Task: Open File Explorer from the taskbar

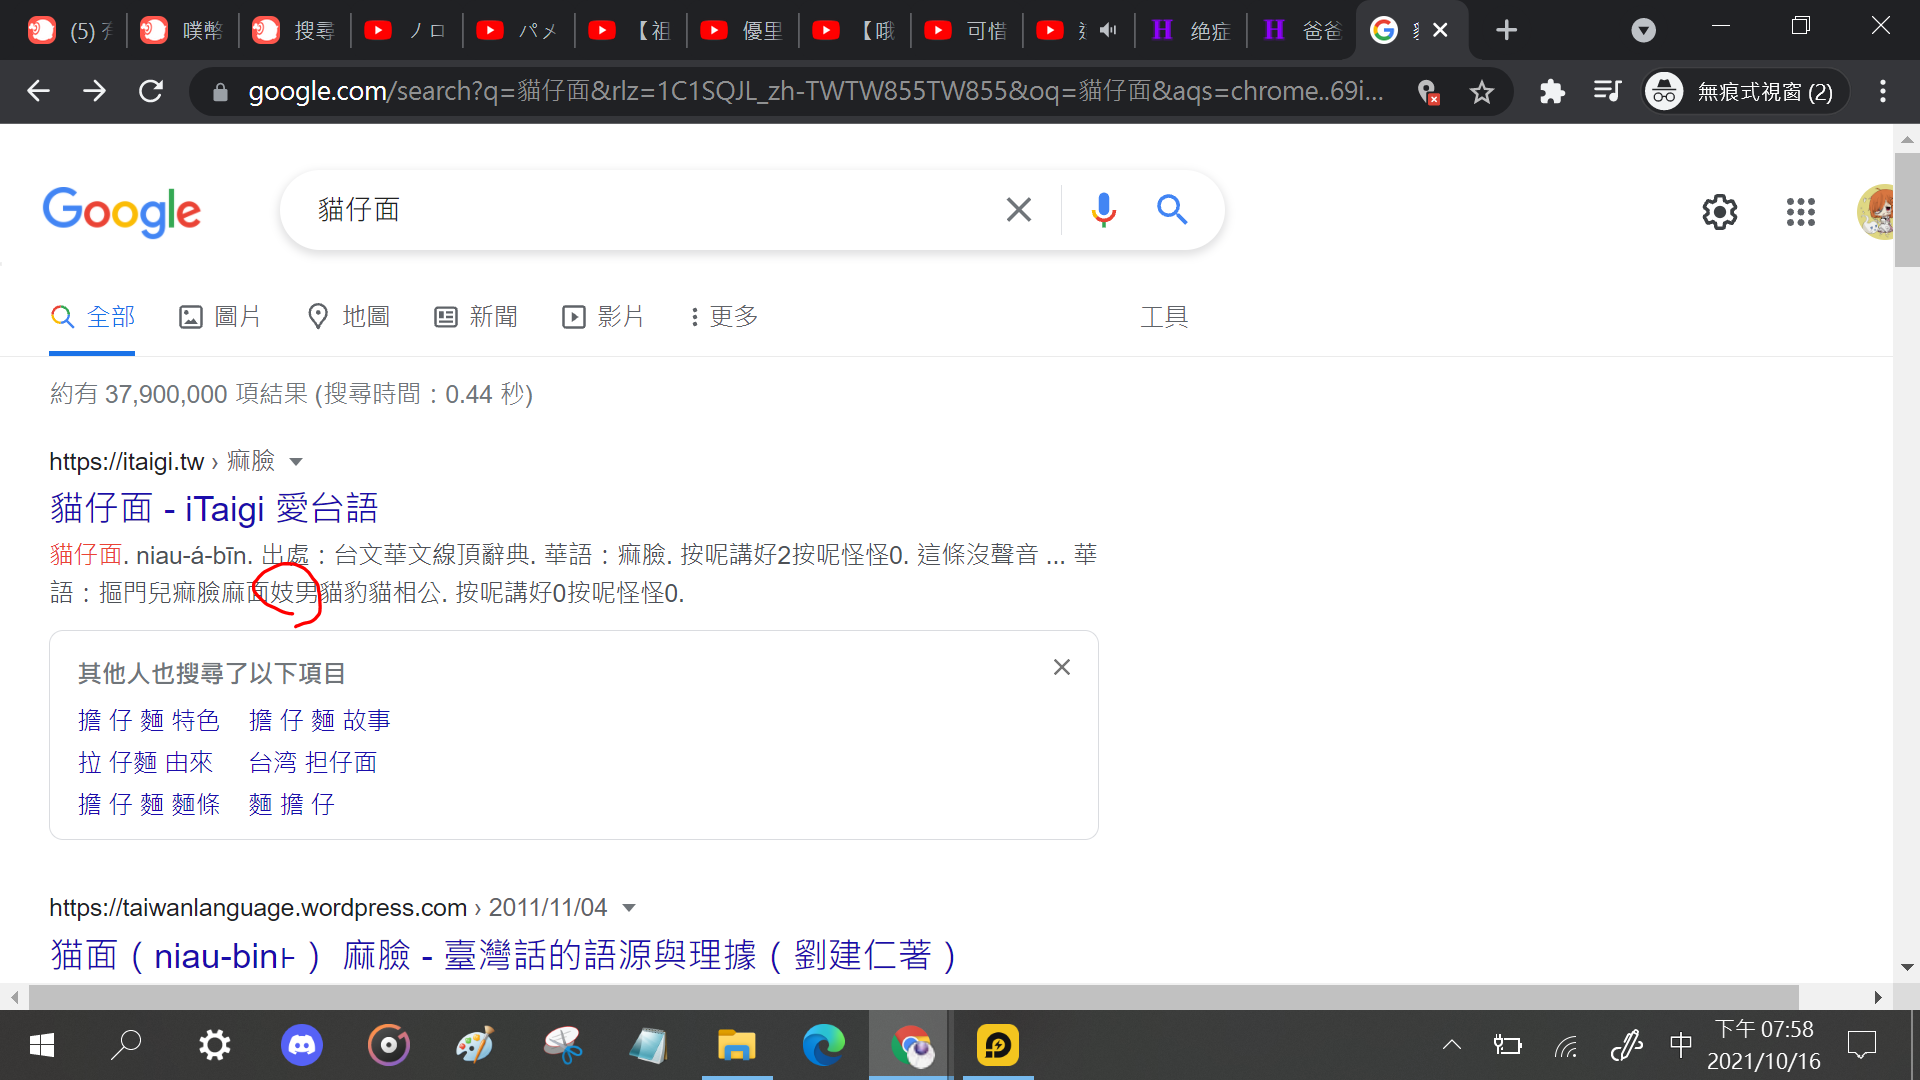Action: [x=736, y=1046]
